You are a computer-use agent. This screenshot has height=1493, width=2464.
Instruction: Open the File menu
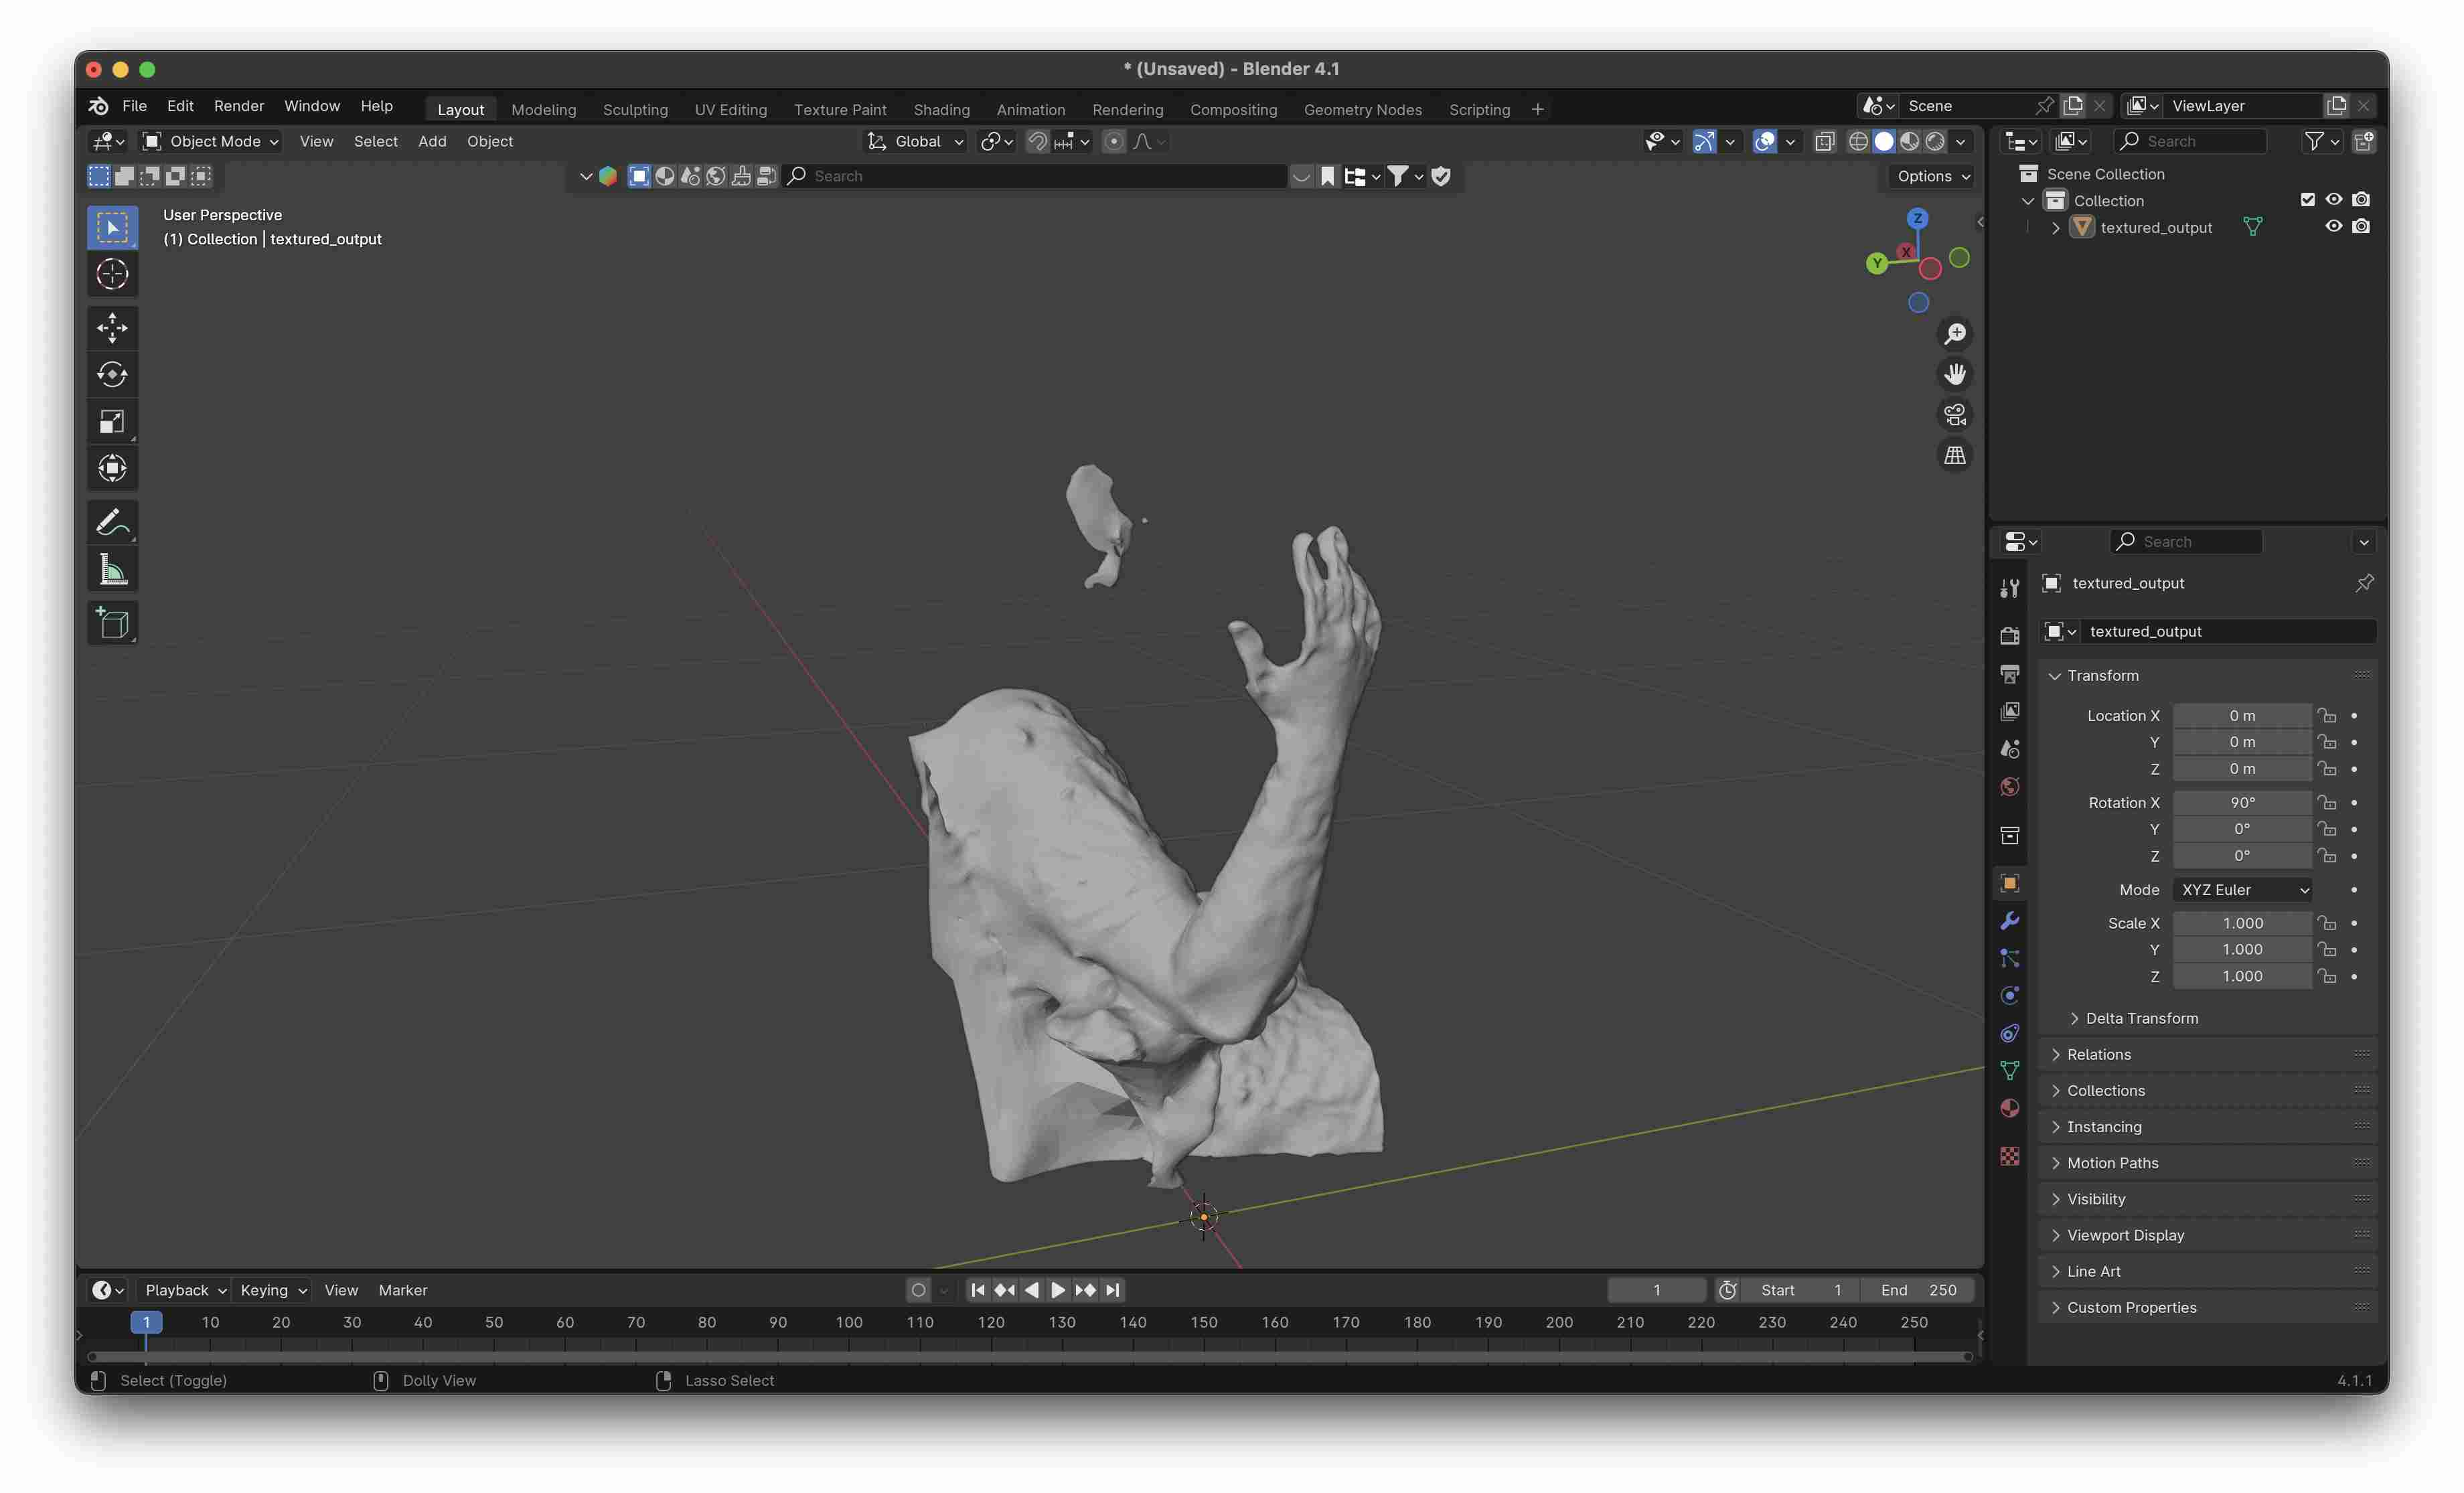click(134, 106)
